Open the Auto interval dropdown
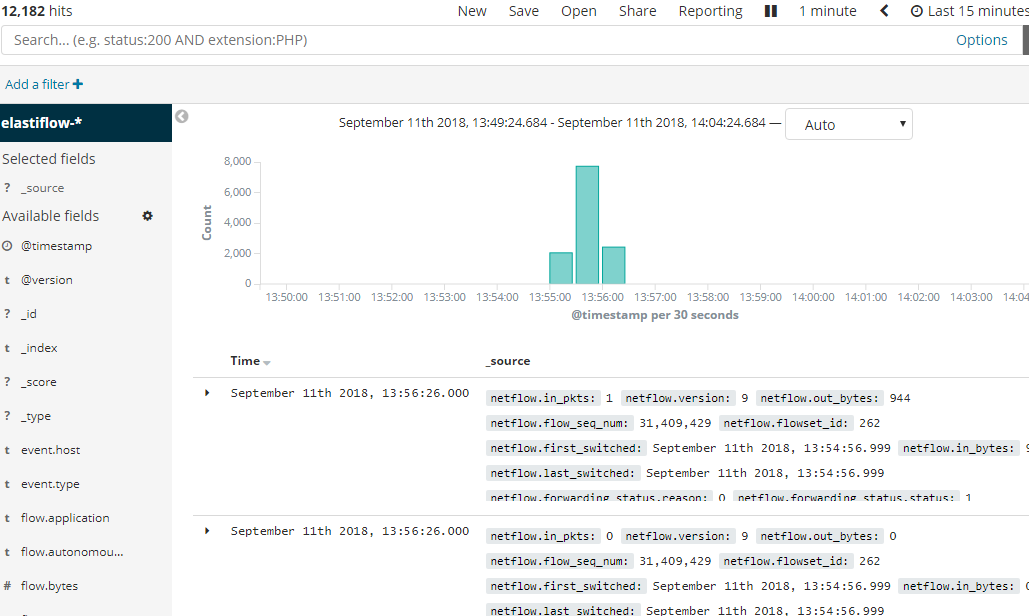Screen dimensions: 1029x616 click(x=849, y=124)
